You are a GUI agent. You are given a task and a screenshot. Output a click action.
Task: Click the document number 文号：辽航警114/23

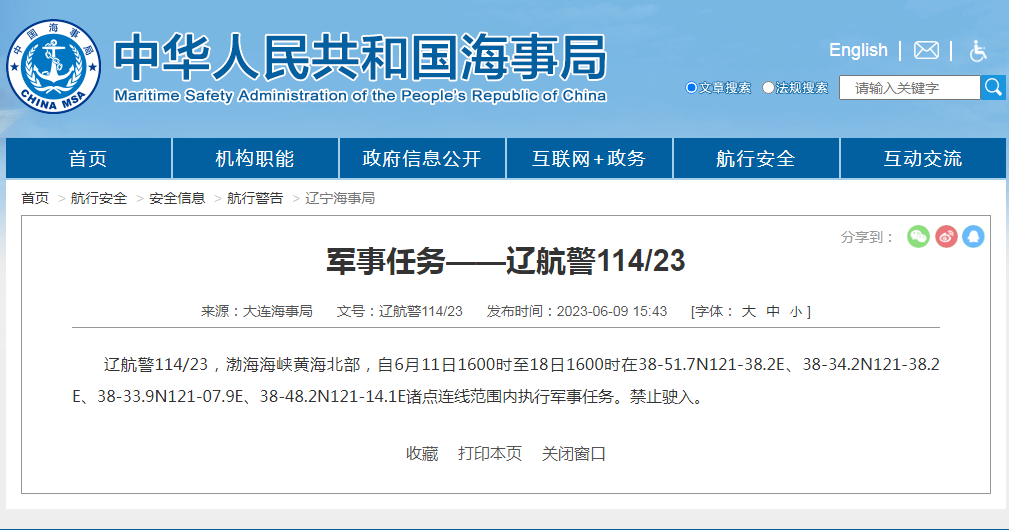coord(400,311)
